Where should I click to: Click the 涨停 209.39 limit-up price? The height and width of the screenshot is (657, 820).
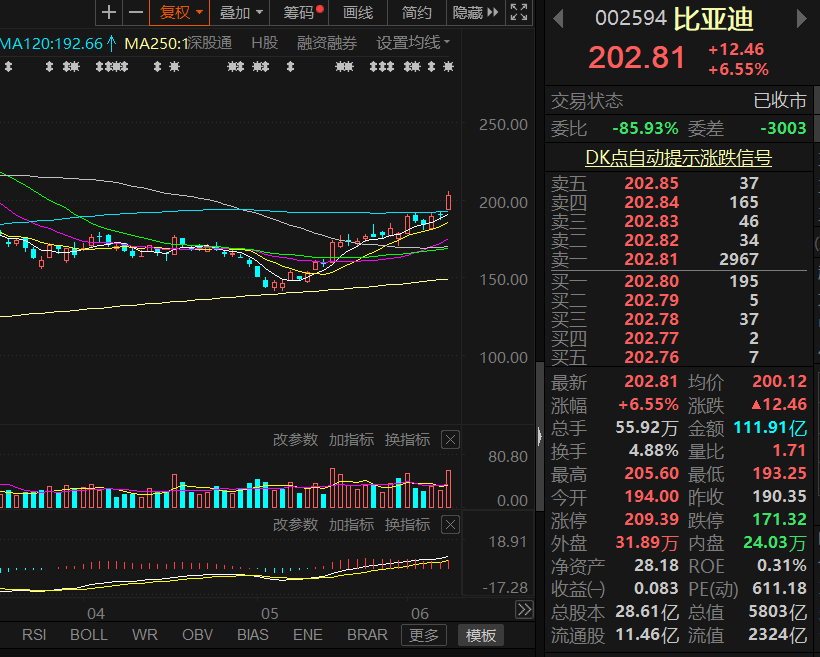(652, 519)
